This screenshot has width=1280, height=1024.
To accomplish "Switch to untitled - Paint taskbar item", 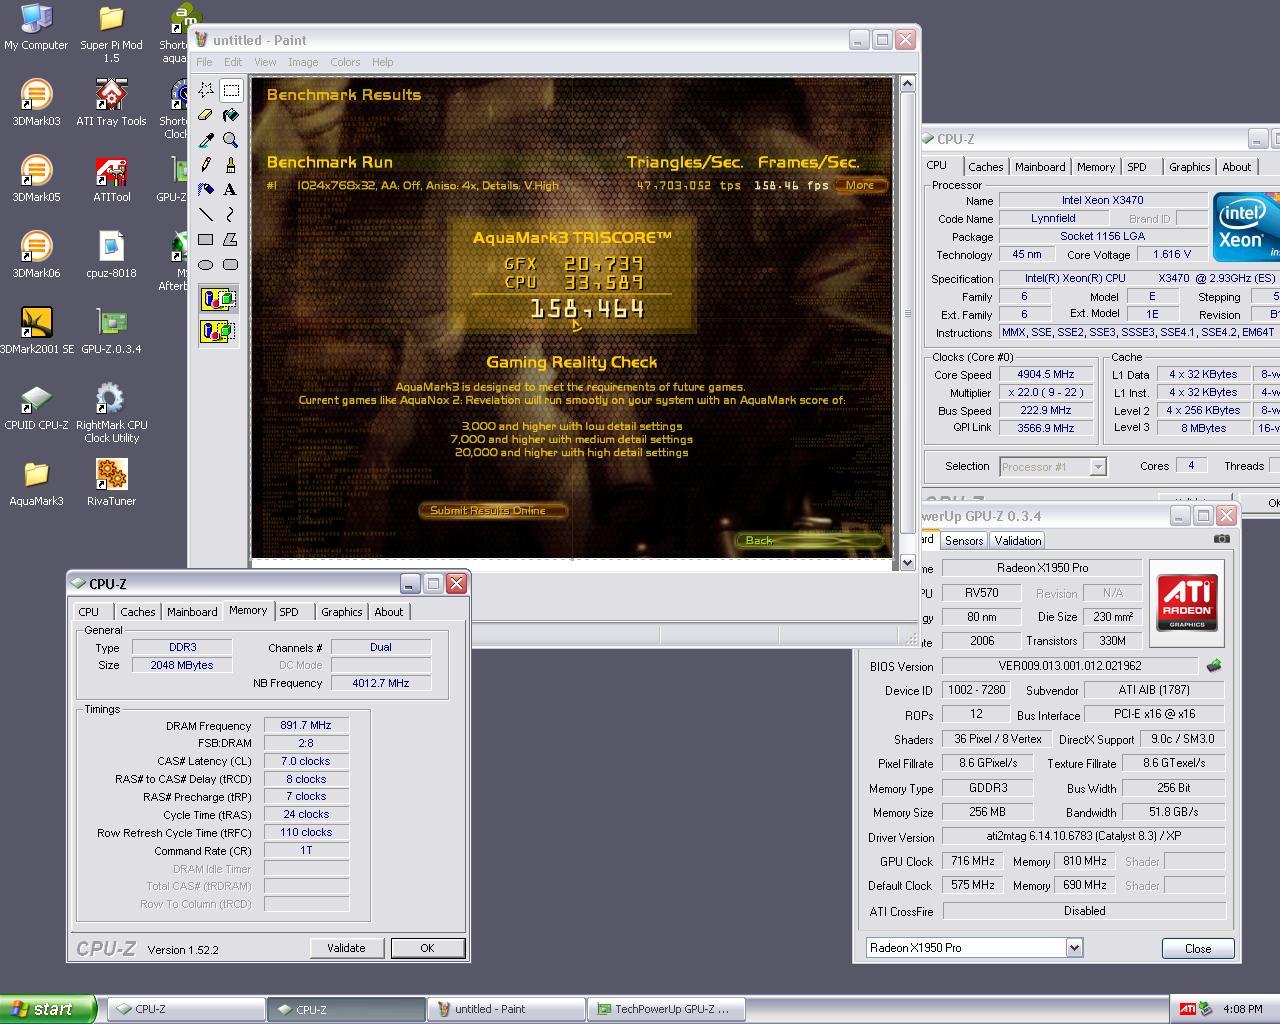I will pos(506,1009).
